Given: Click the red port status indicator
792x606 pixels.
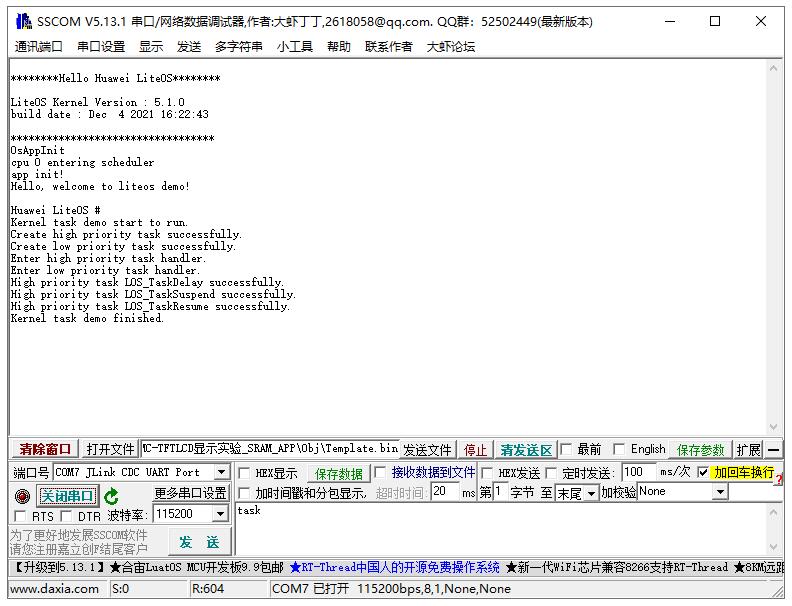Looking at the screenshot, I should tap(22, 496).
